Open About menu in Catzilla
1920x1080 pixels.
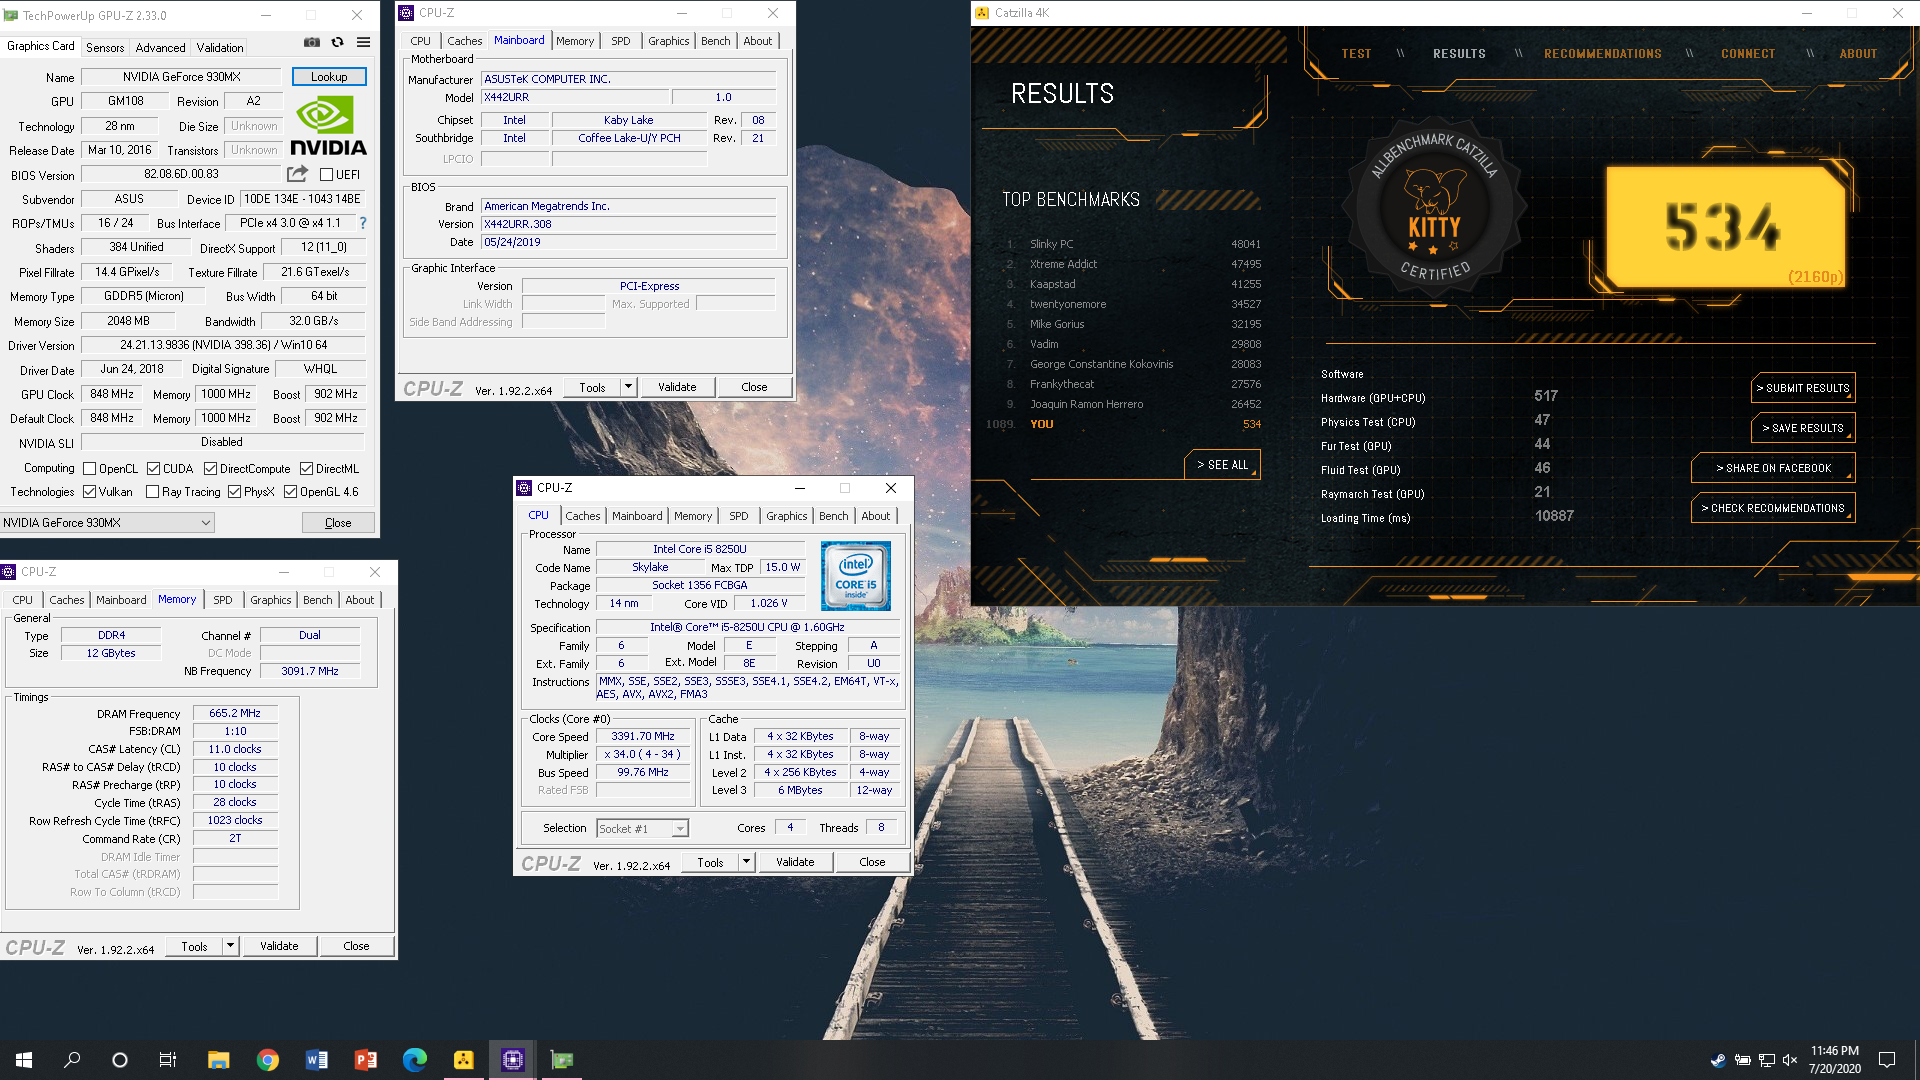1858,54
